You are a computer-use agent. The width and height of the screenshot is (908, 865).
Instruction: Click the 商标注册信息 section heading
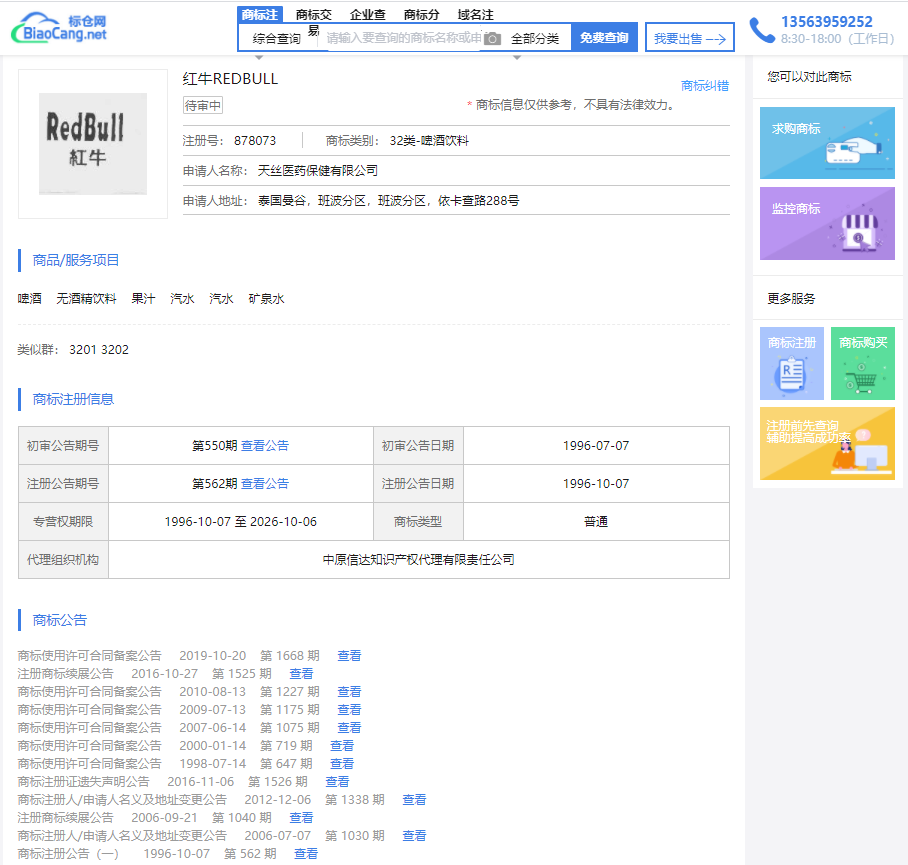click(x=73, y=399)
